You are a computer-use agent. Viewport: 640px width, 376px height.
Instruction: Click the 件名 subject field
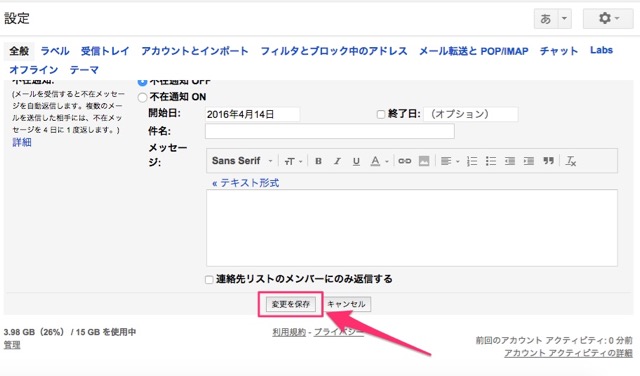click(x=330, y=131)
